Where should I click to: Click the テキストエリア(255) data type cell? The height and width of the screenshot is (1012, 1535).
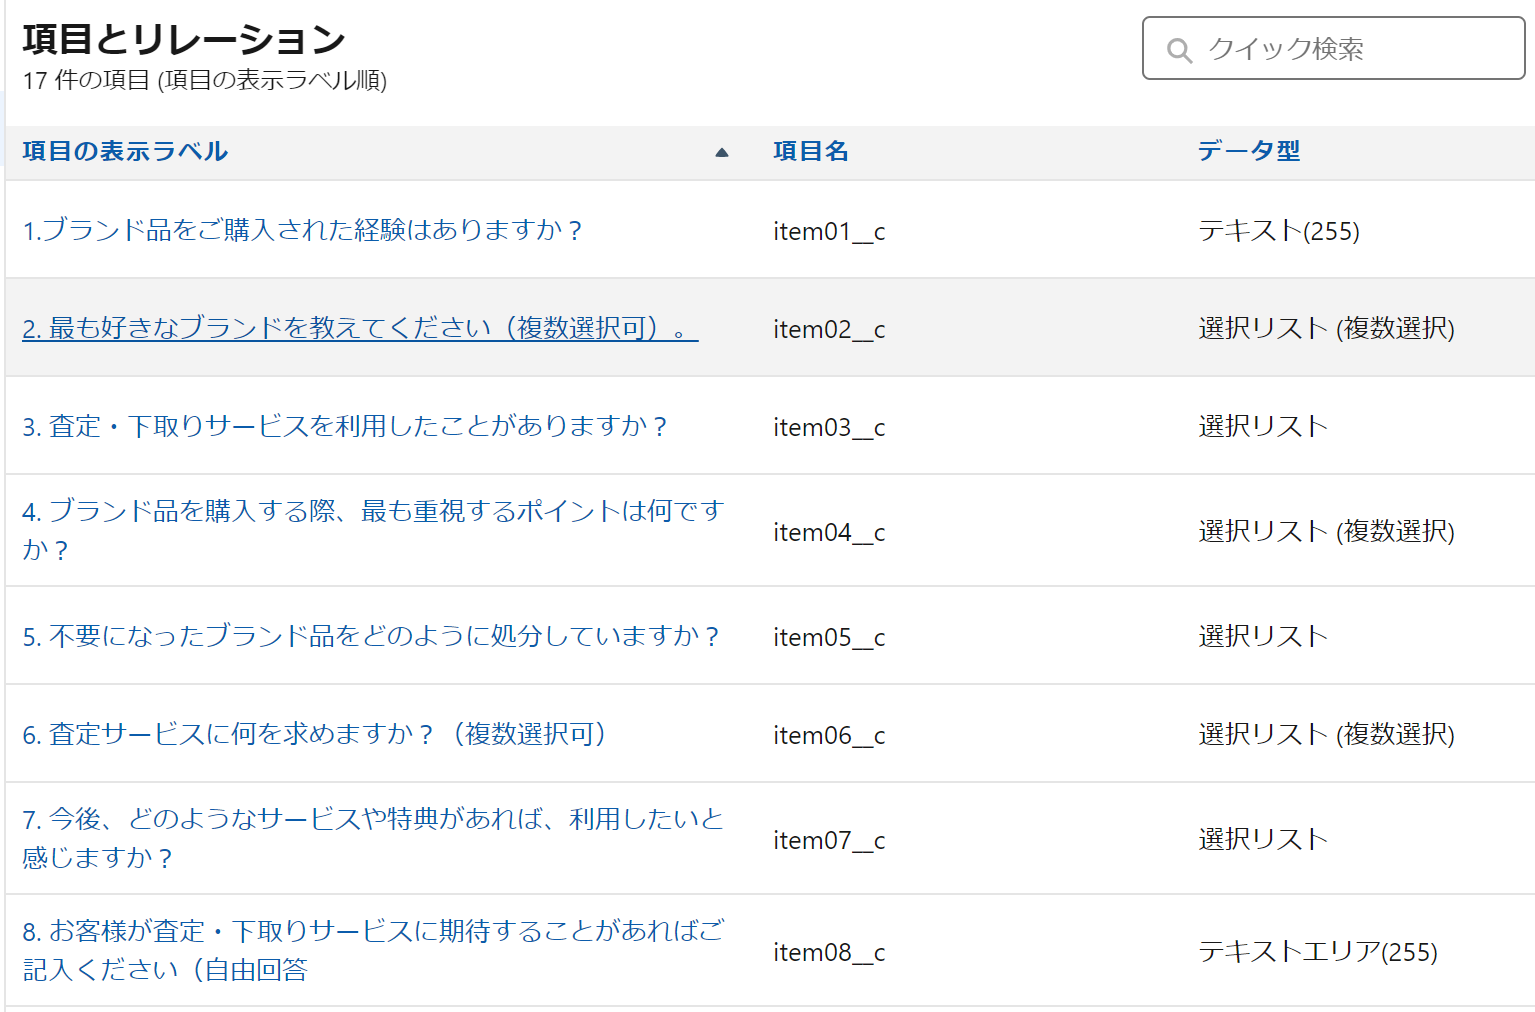1317,952
